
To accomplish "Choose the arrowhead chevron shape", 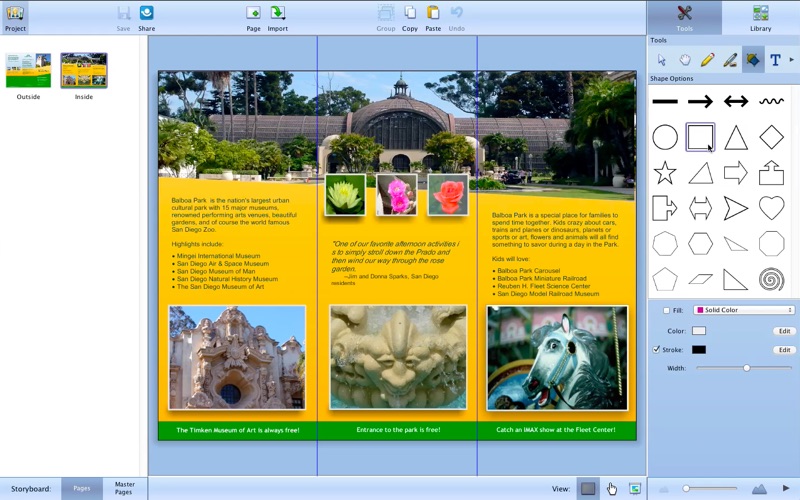I will [x=736, y=208].
